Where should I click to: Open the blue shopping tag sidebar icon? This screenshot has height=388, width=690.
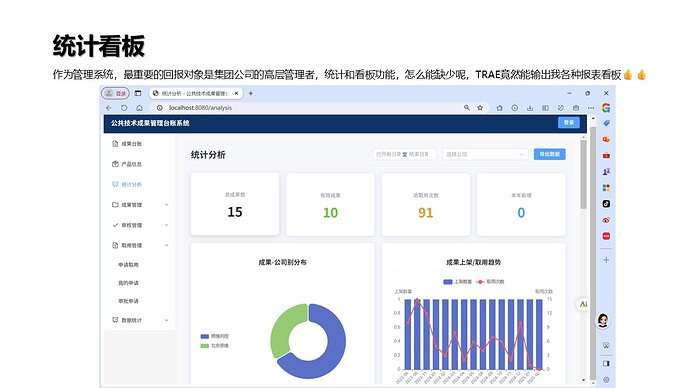[x=606, y=124]
